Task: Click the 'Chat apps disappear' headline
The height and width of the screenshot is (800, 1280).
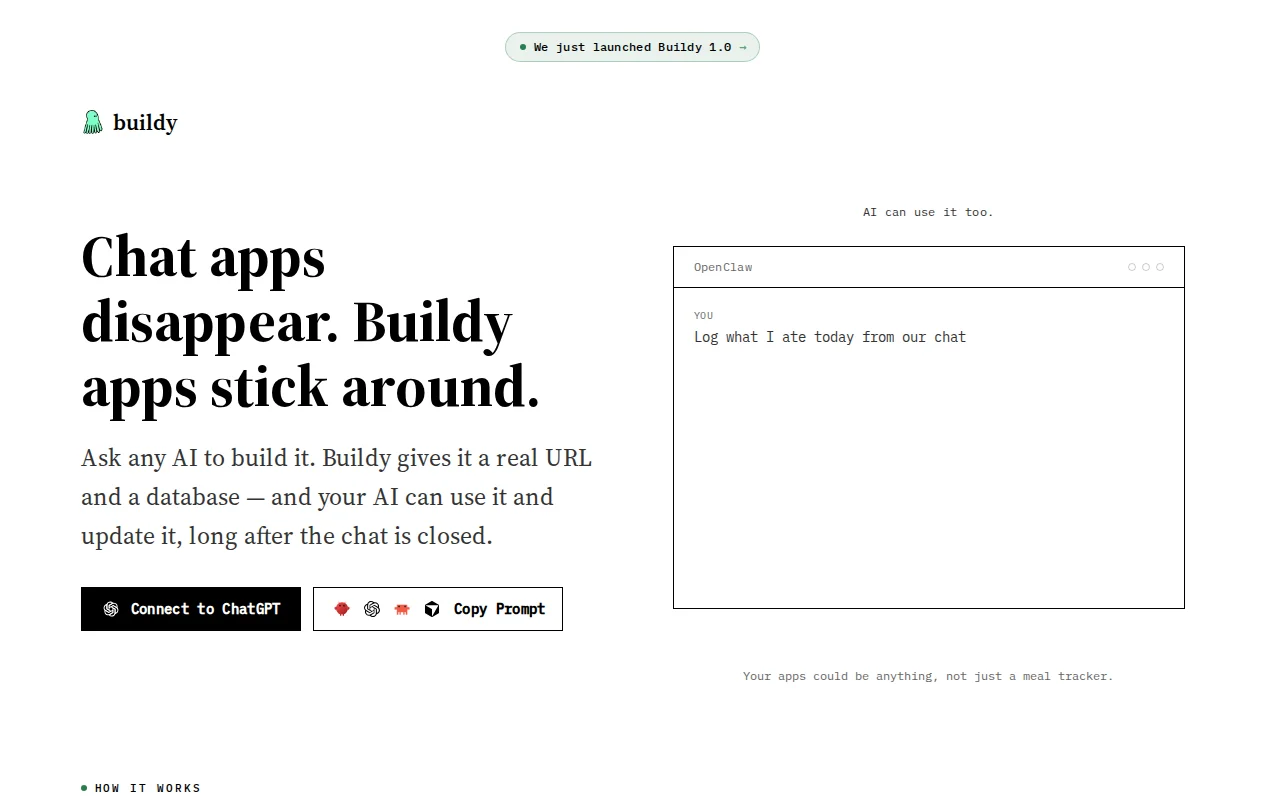Action: point(311,322)
